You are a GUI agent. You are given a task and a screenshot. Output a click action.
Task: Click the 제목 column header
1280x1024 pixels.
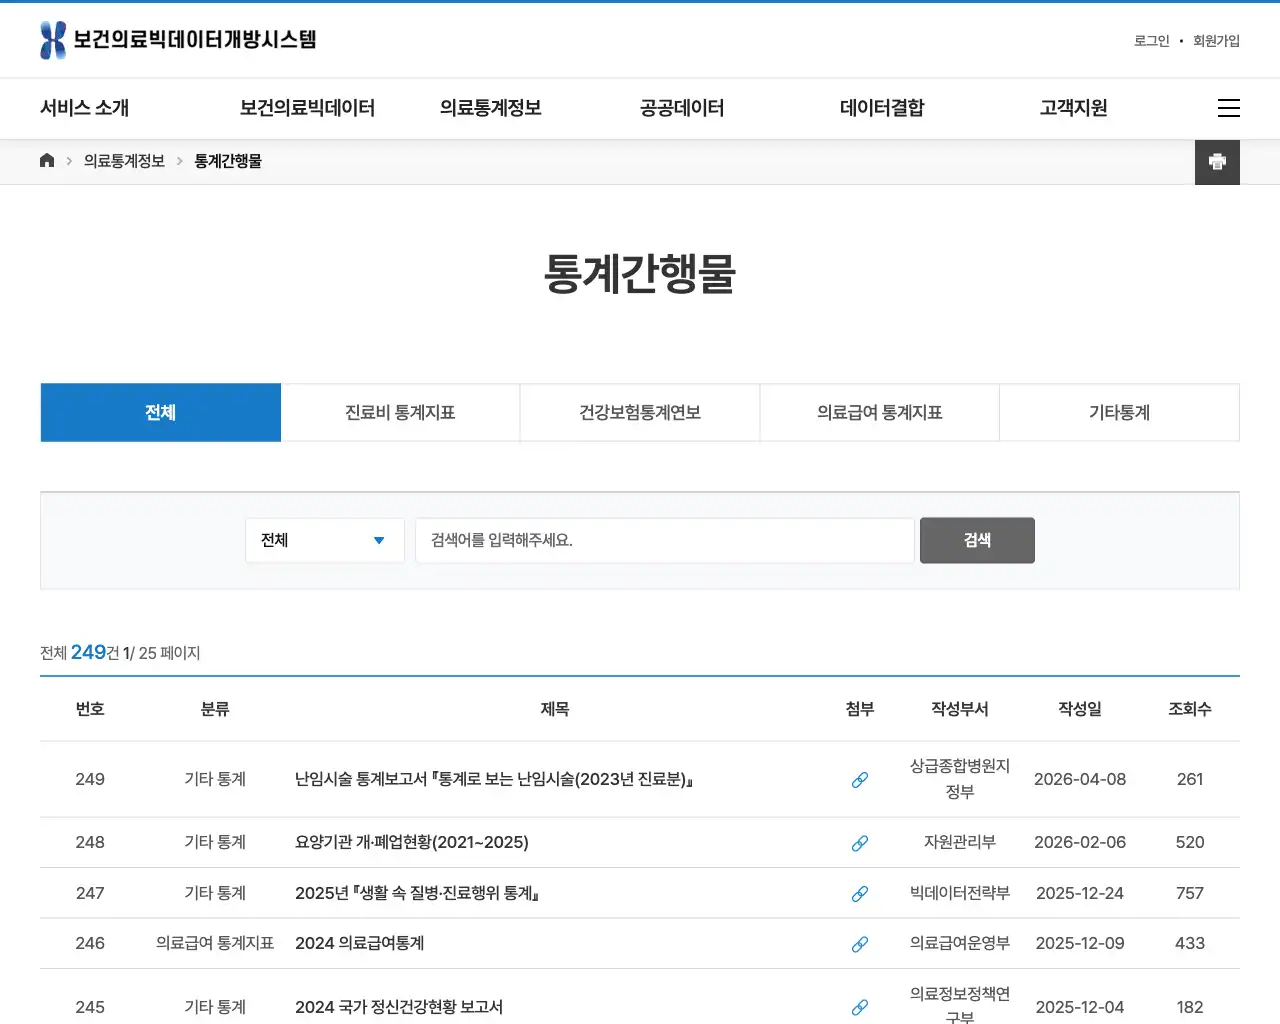555,709
